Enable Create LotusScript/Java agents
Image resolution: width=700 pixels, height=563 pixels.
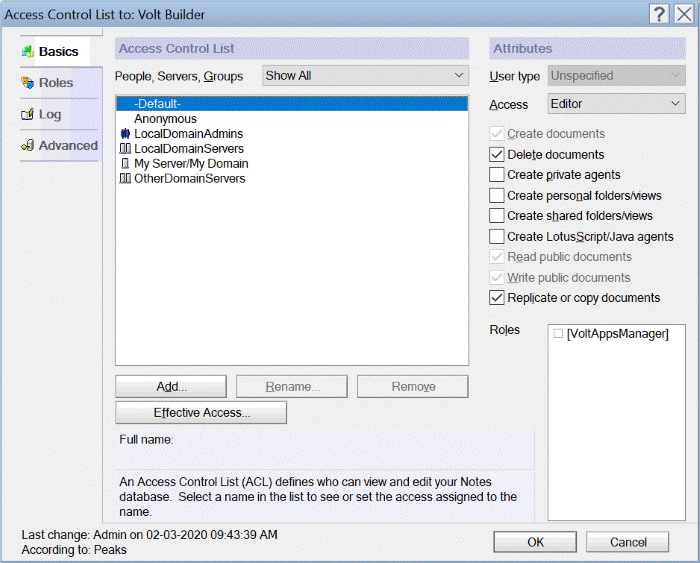[496, 237]
